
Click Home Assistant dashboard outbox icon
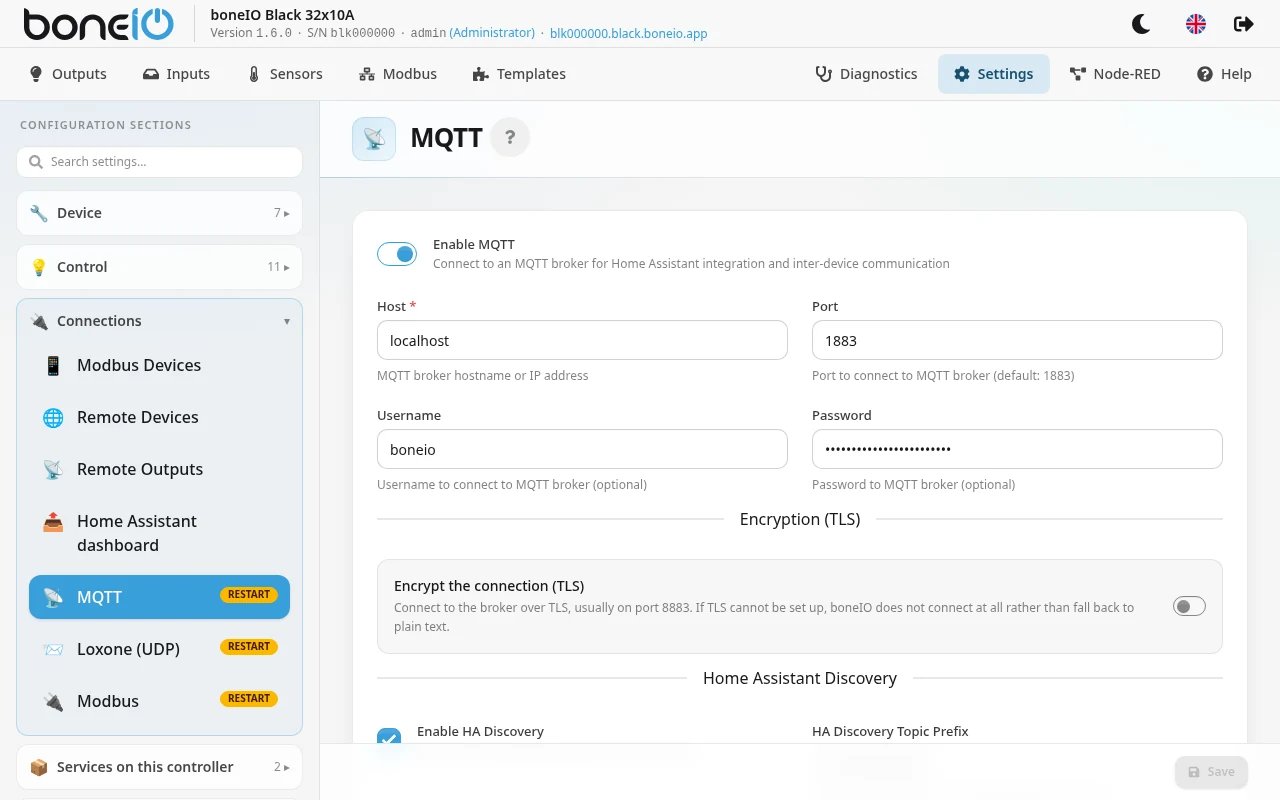point(53,521)
